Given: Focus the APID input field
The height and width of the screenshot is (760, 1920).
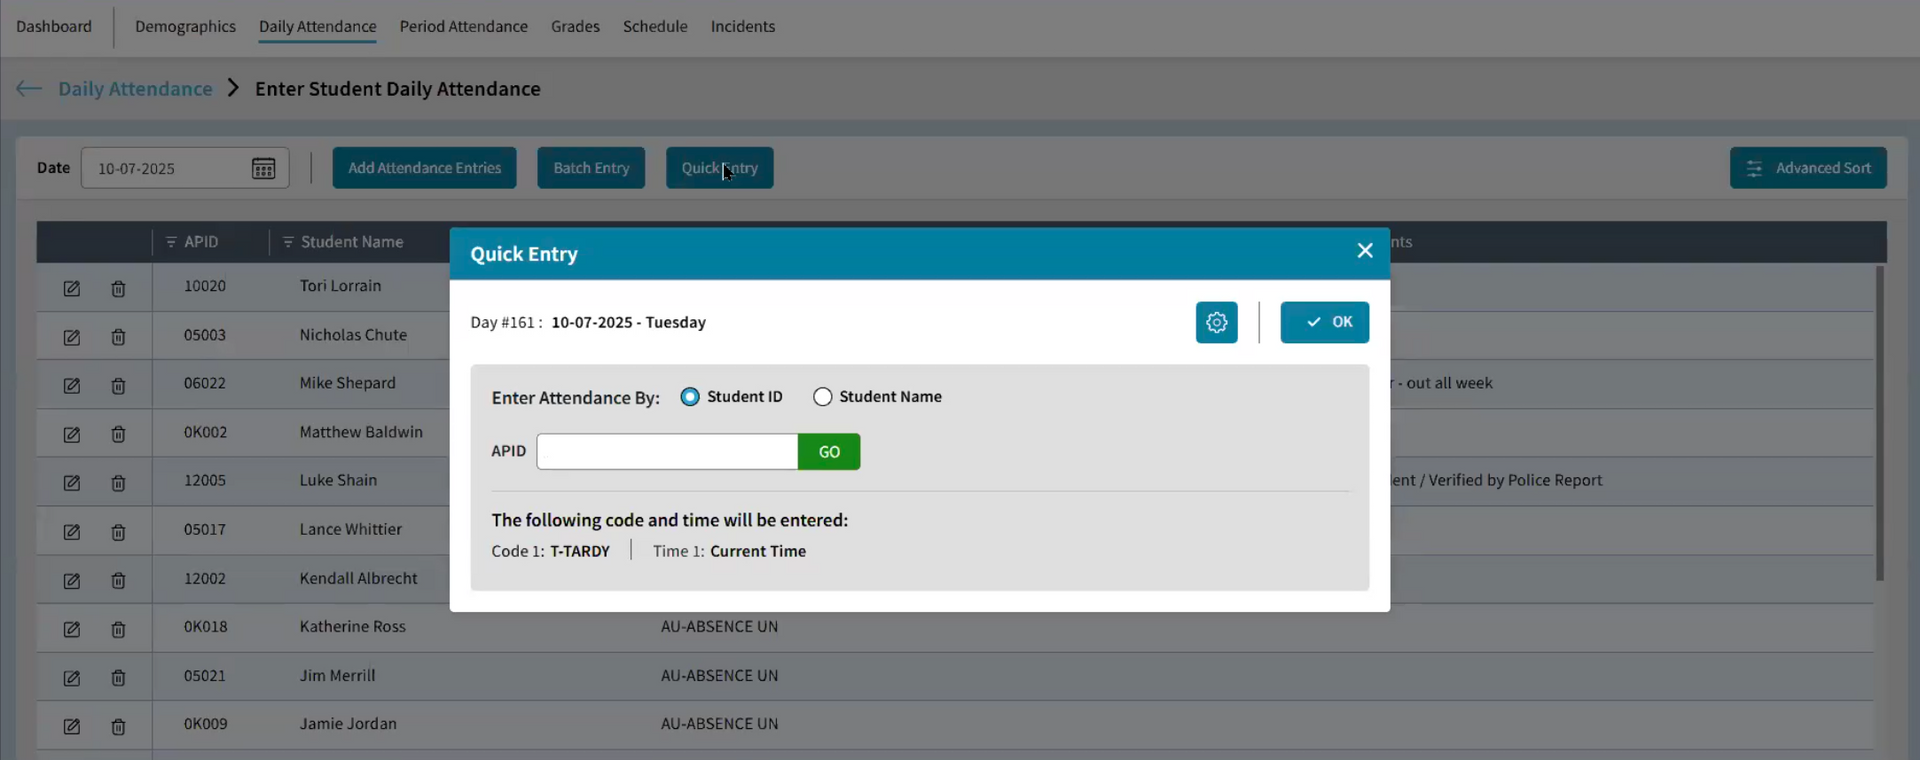Looking at the screenshot, I should [667, 451].
